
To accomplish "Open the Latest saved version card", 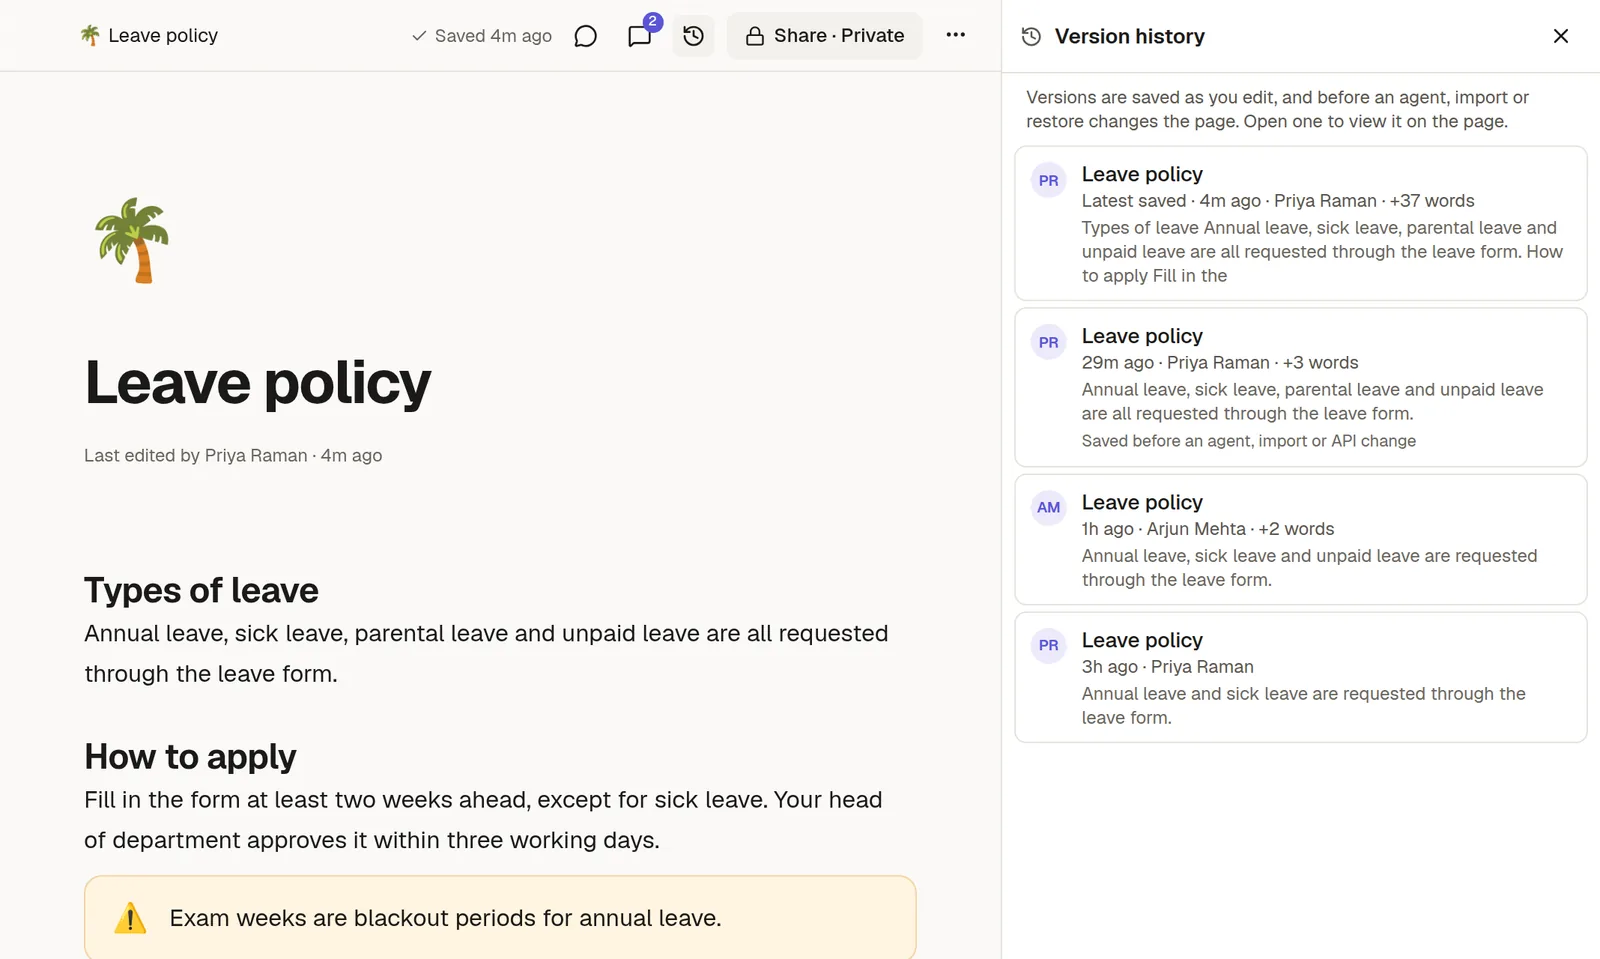I will tap(1301, 223).
